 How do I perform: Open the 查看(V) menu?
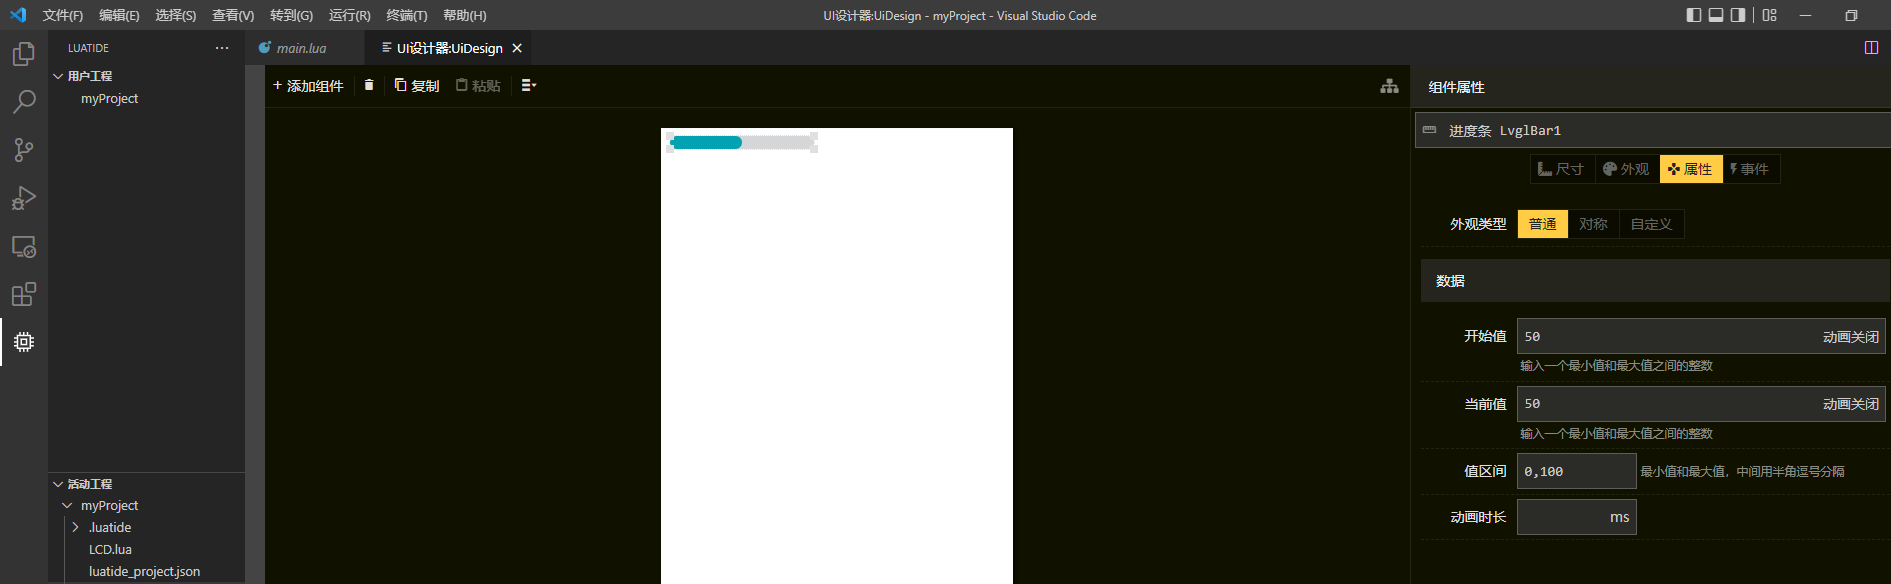(233, 15)
